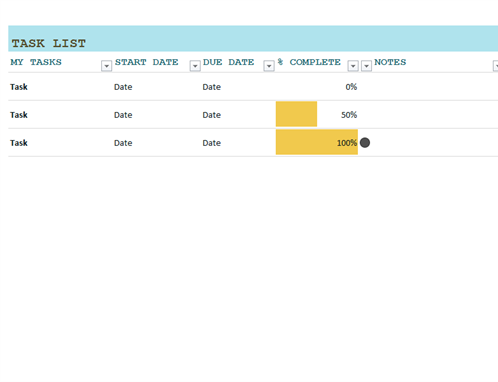This screenshot has width=498, height=382.
Task: Click the empty Notes cell in the 0% row
Action: tap(435, 87)
